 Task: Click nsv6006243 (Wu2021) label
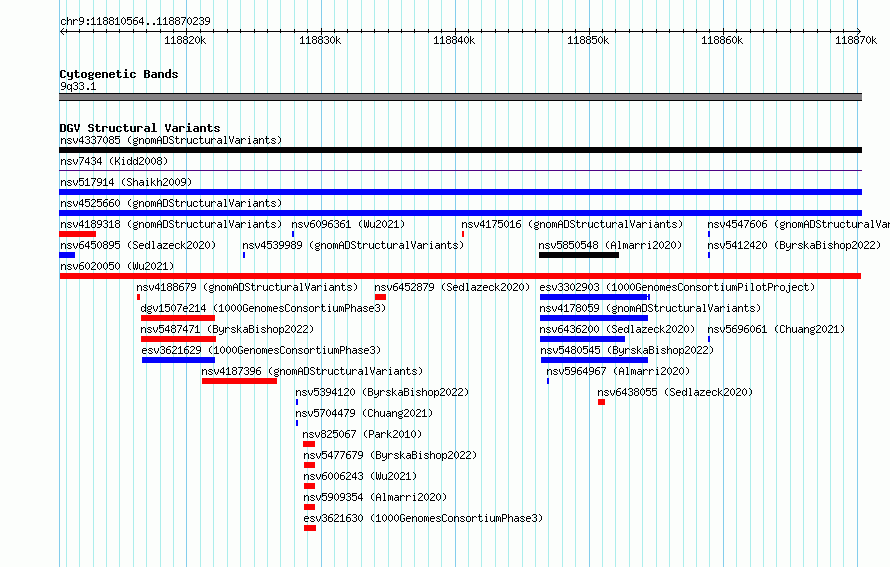click(x=360, y=476)
